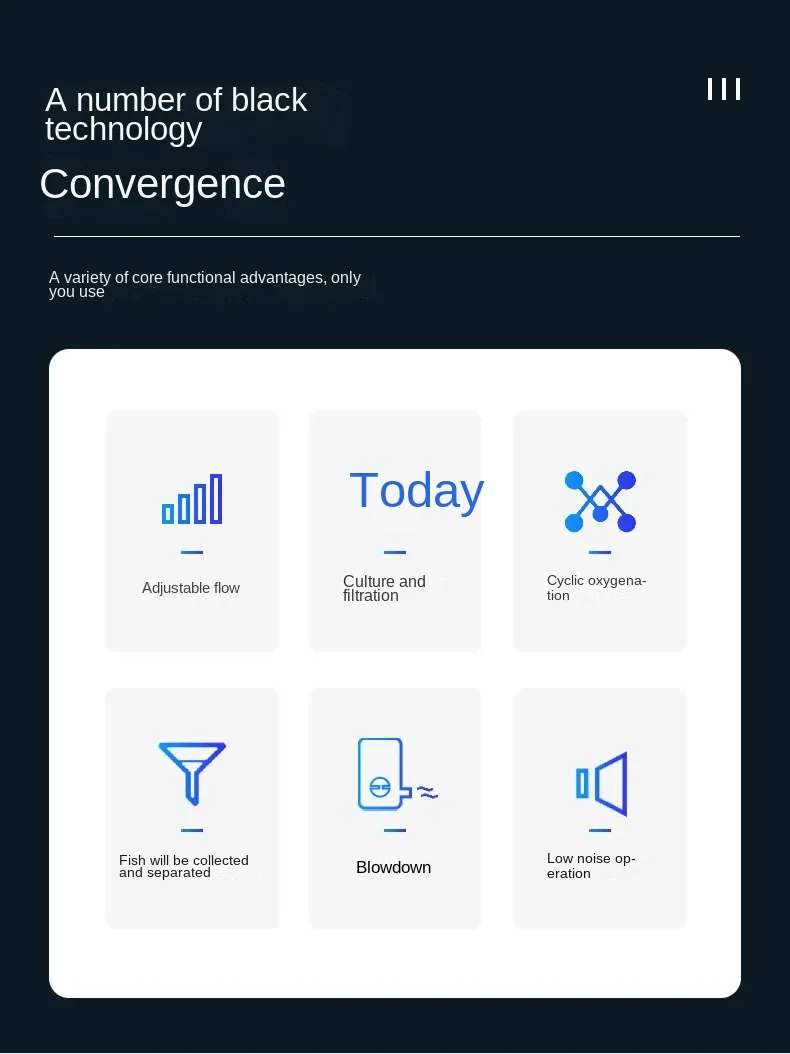Click the horizontal divider line below Convergence

tap(396, 236)
